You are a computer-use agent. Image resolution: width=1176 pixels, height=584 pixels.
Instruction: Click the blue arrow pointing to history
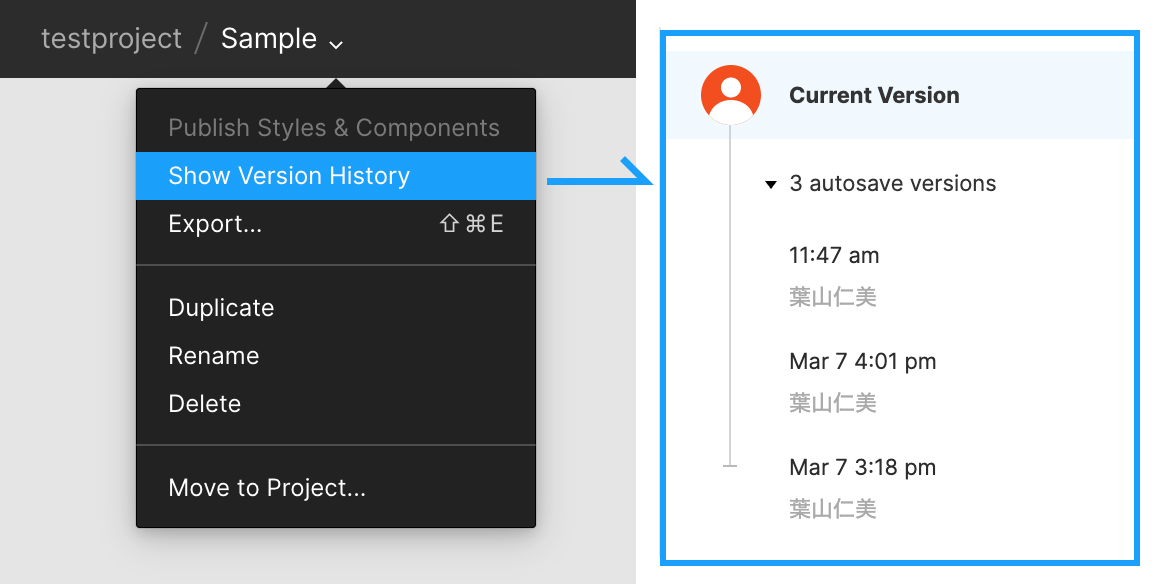click(600, 172)
